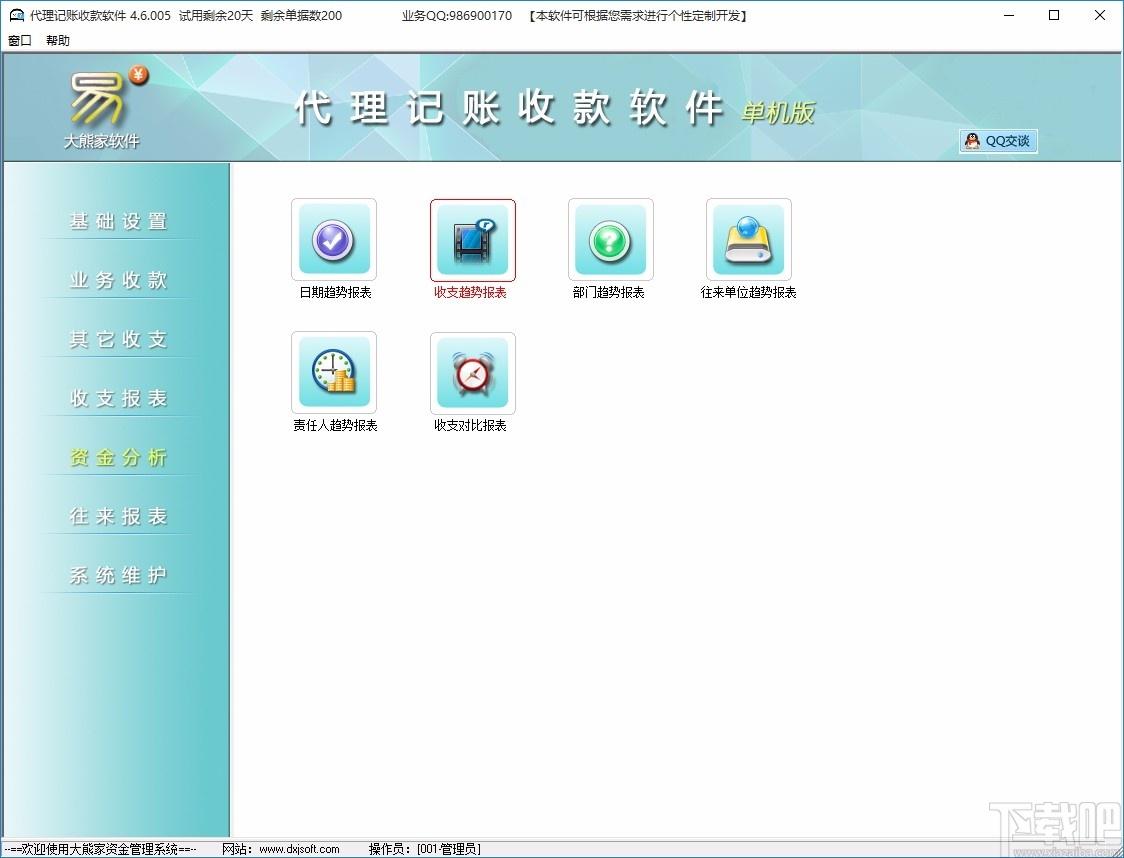
Task: Switch to 收支报表 section
Action: tap(118, 398)
